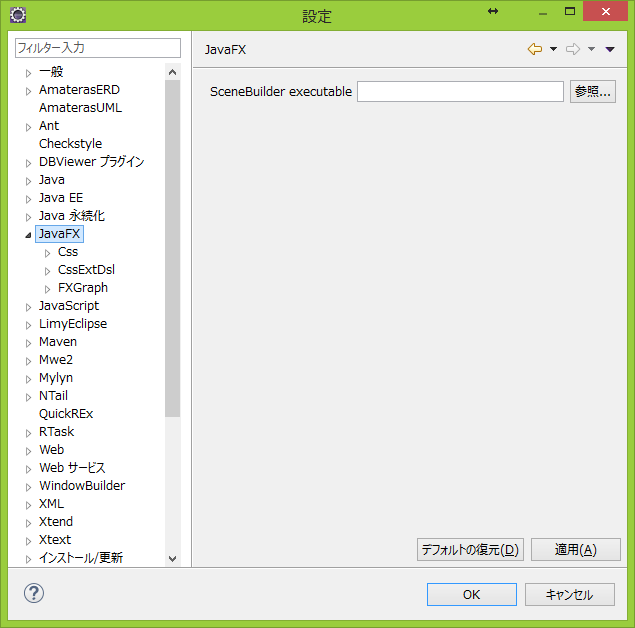
Task: Select AmaterasUML in the tree
Action: click(80, 108)
